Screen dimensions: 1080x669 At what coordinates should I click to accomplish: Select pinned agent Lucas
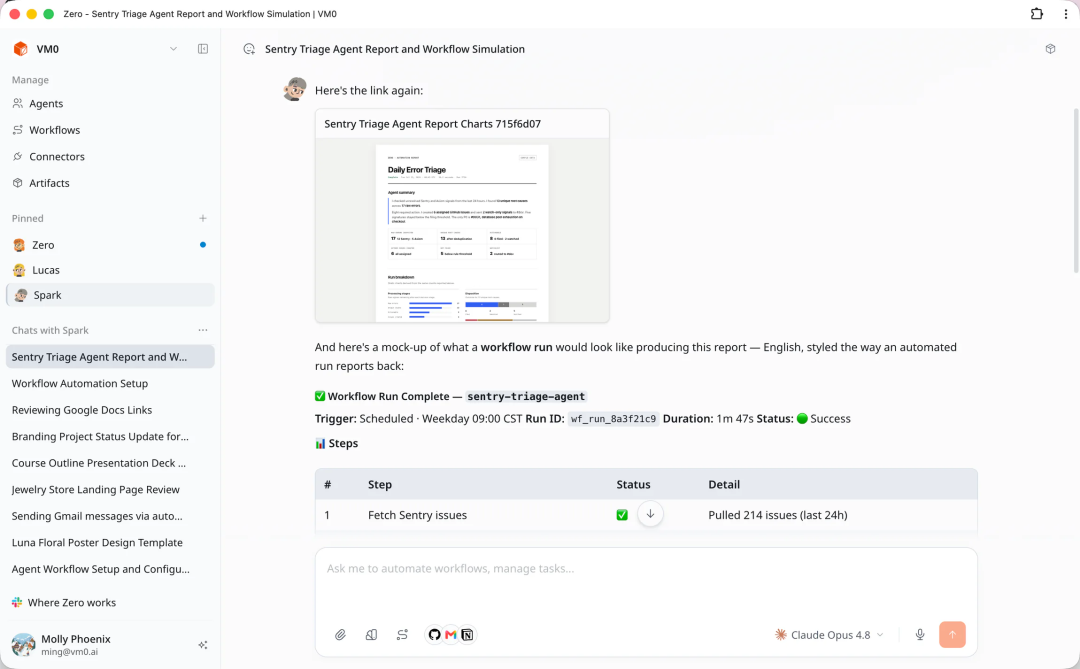pyautogui.click(x=110, y=270)
